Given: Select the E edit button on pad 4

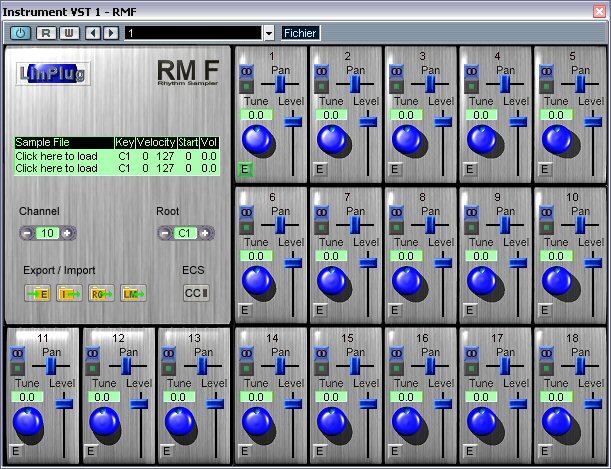Looking at the screenshot, I should (x=470, y=169).
